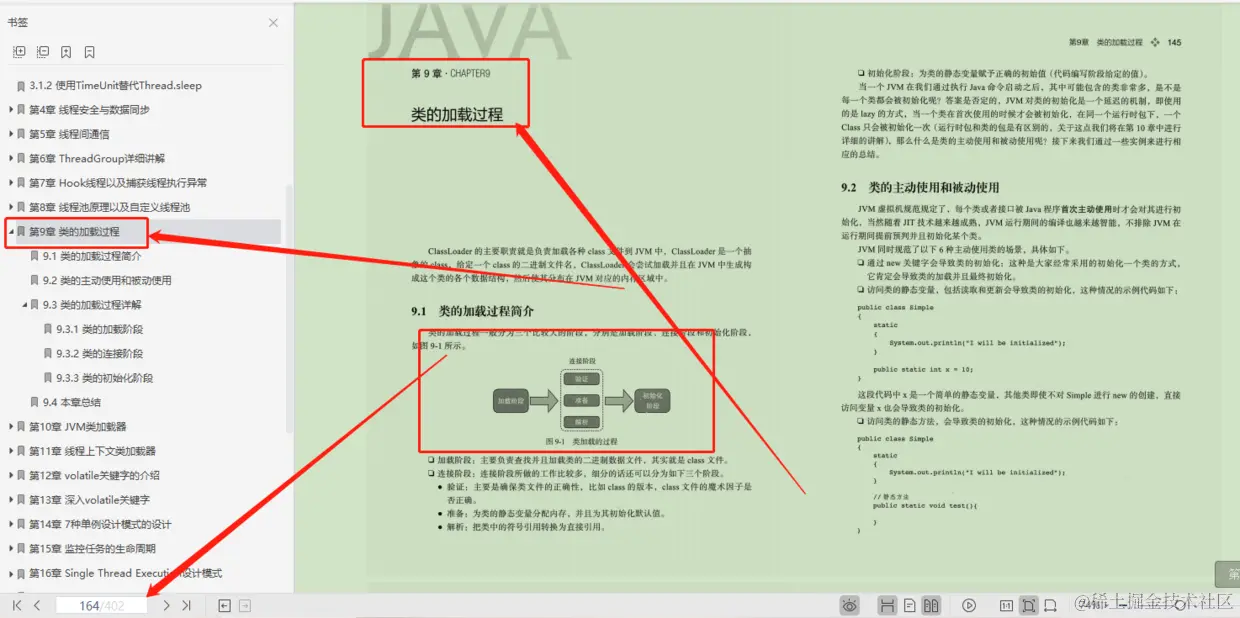Click the actual size 1:1 icon
The height and width of the screenshot is (618, 1240).
point(1006,605)
